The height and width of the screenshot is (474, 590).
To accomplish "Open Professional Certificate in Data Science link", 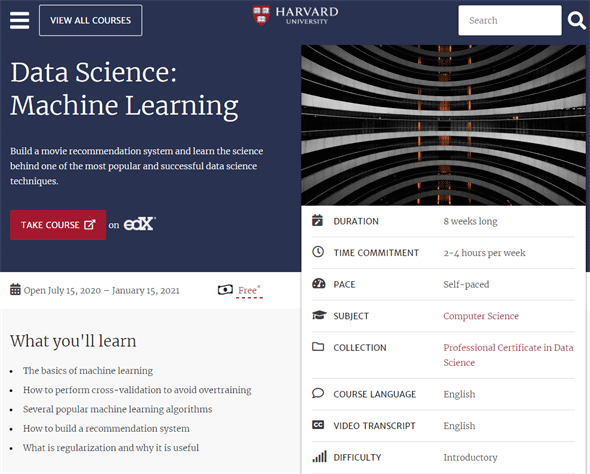I will tap(508, 355).
